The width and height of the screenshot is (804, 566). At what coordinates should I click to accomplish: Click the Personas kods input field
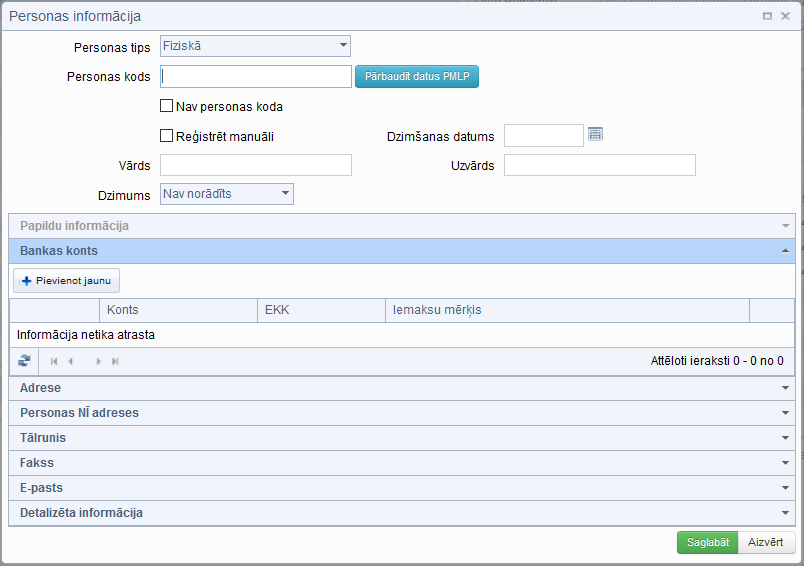pyautogui.click(x=256, y=77)
